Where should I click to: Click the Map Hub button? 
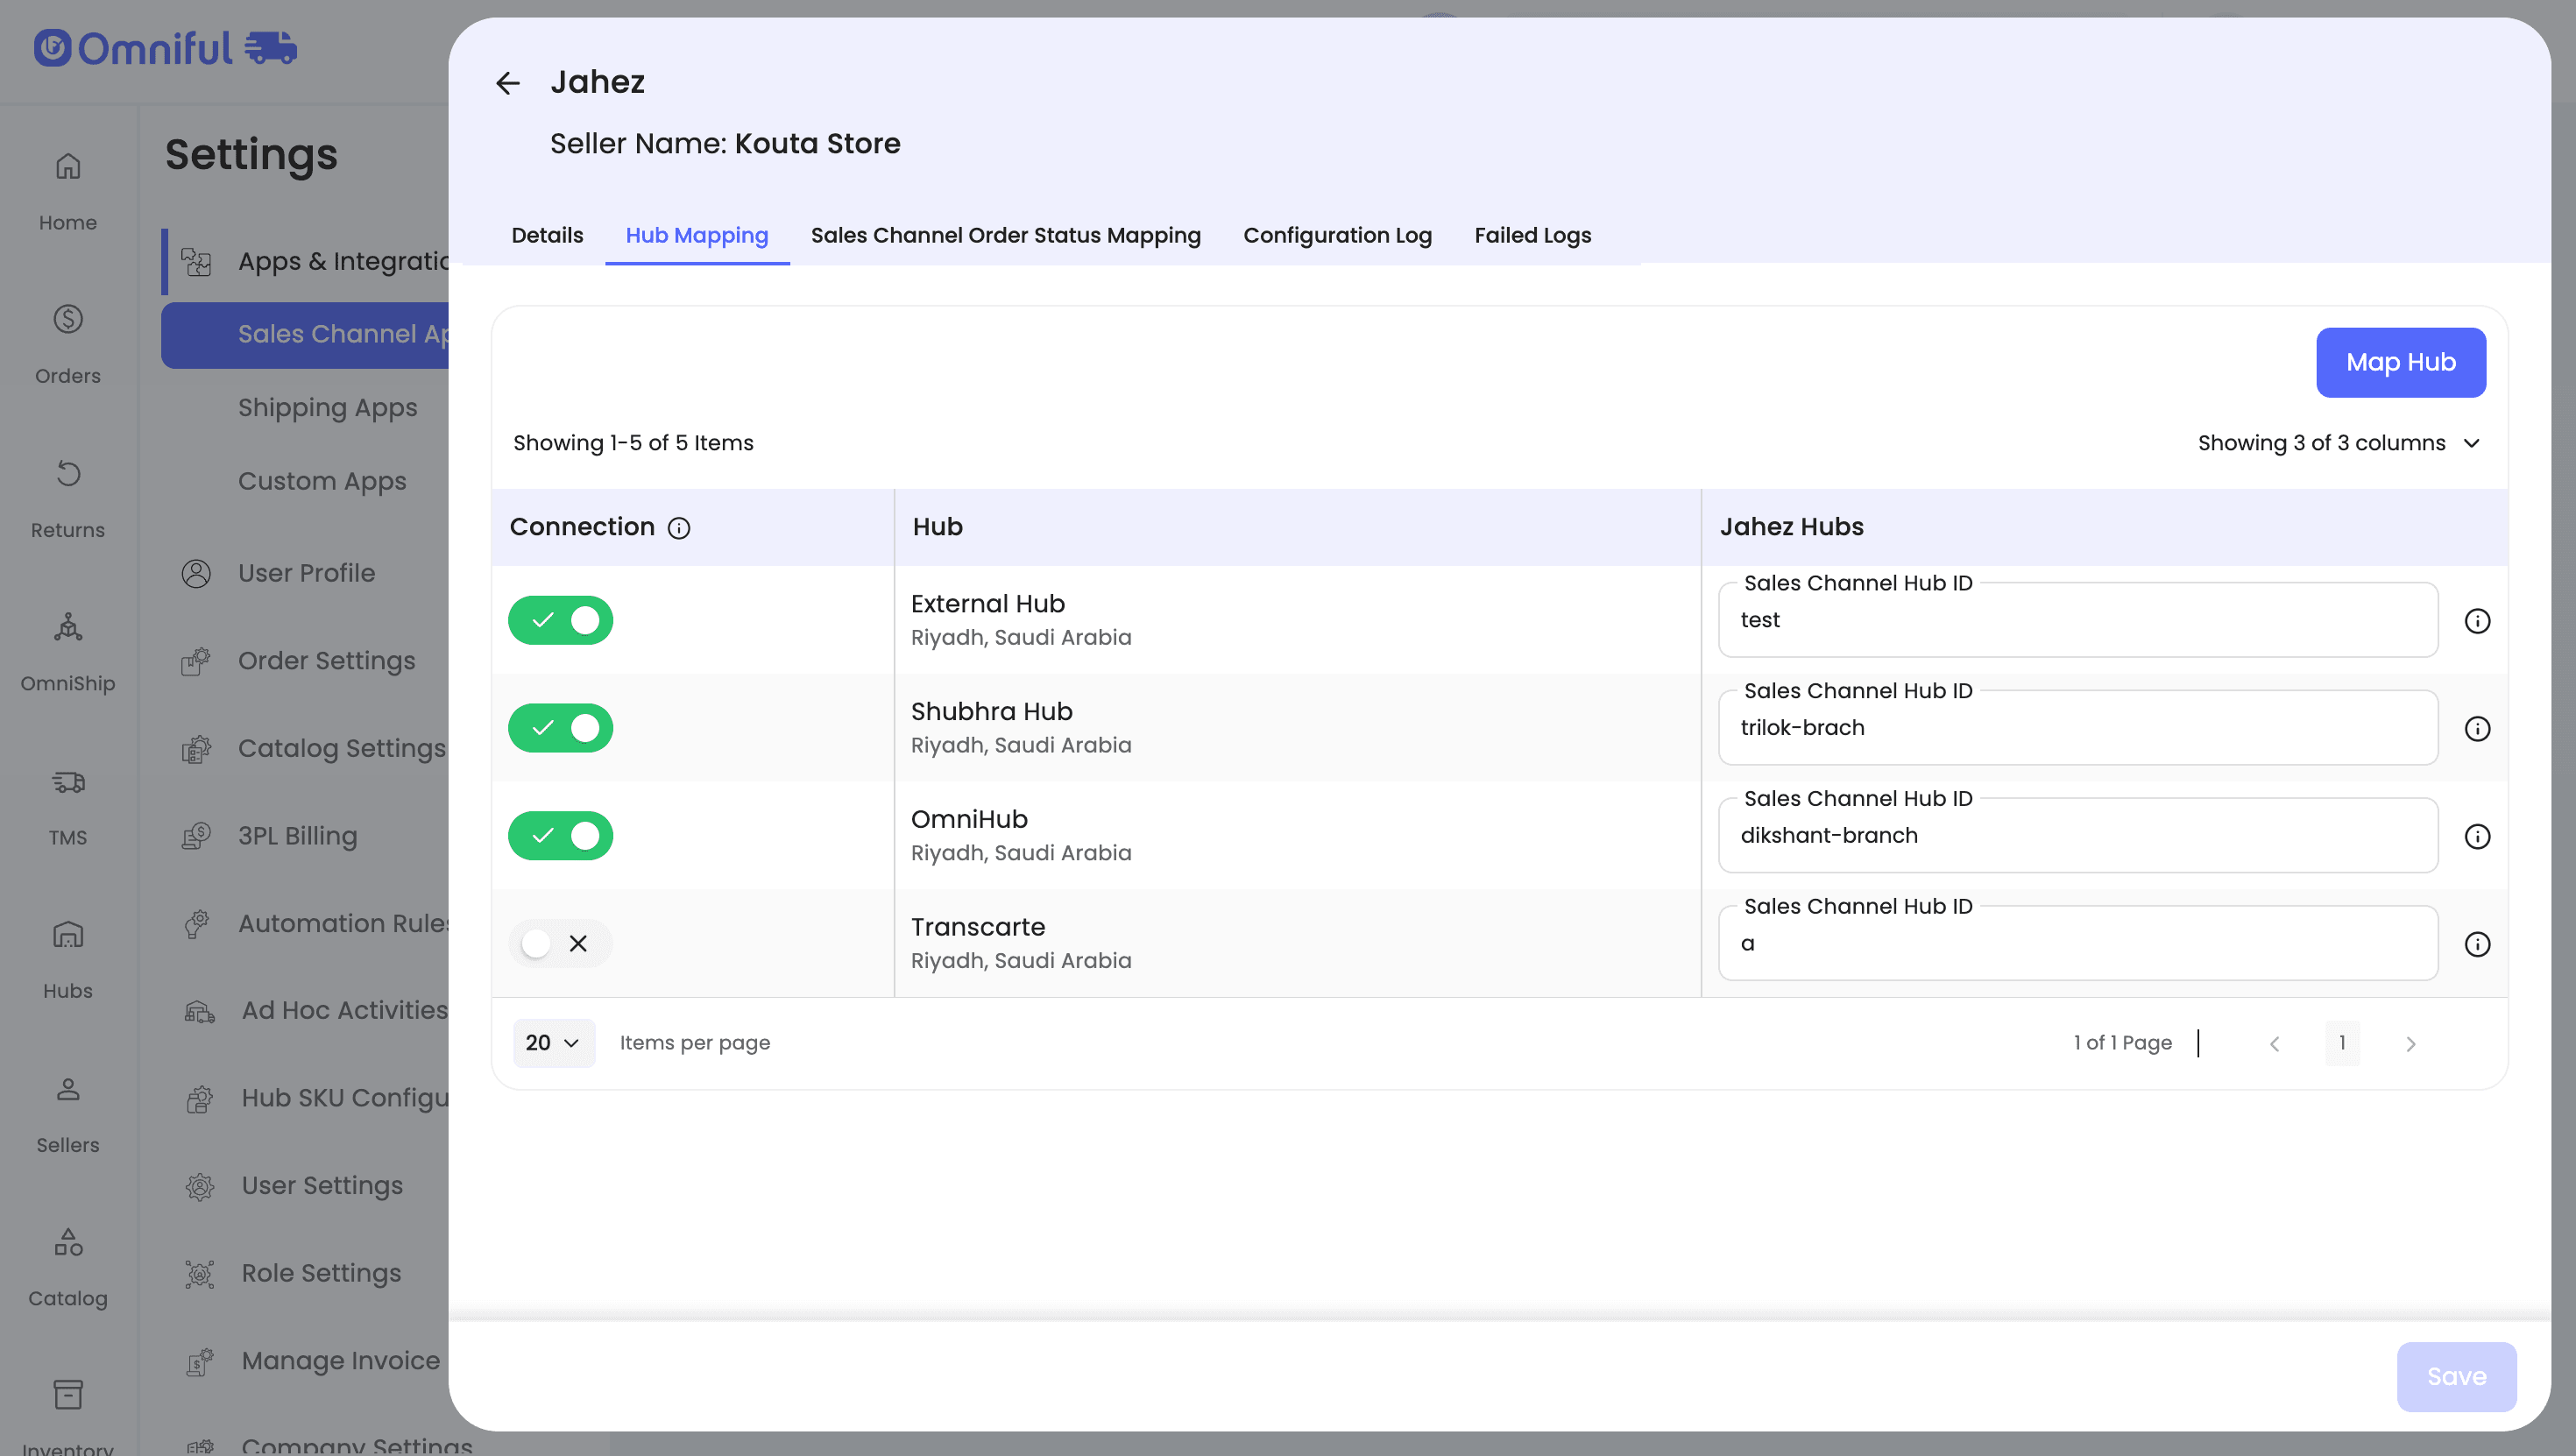tap(2400, 362)
